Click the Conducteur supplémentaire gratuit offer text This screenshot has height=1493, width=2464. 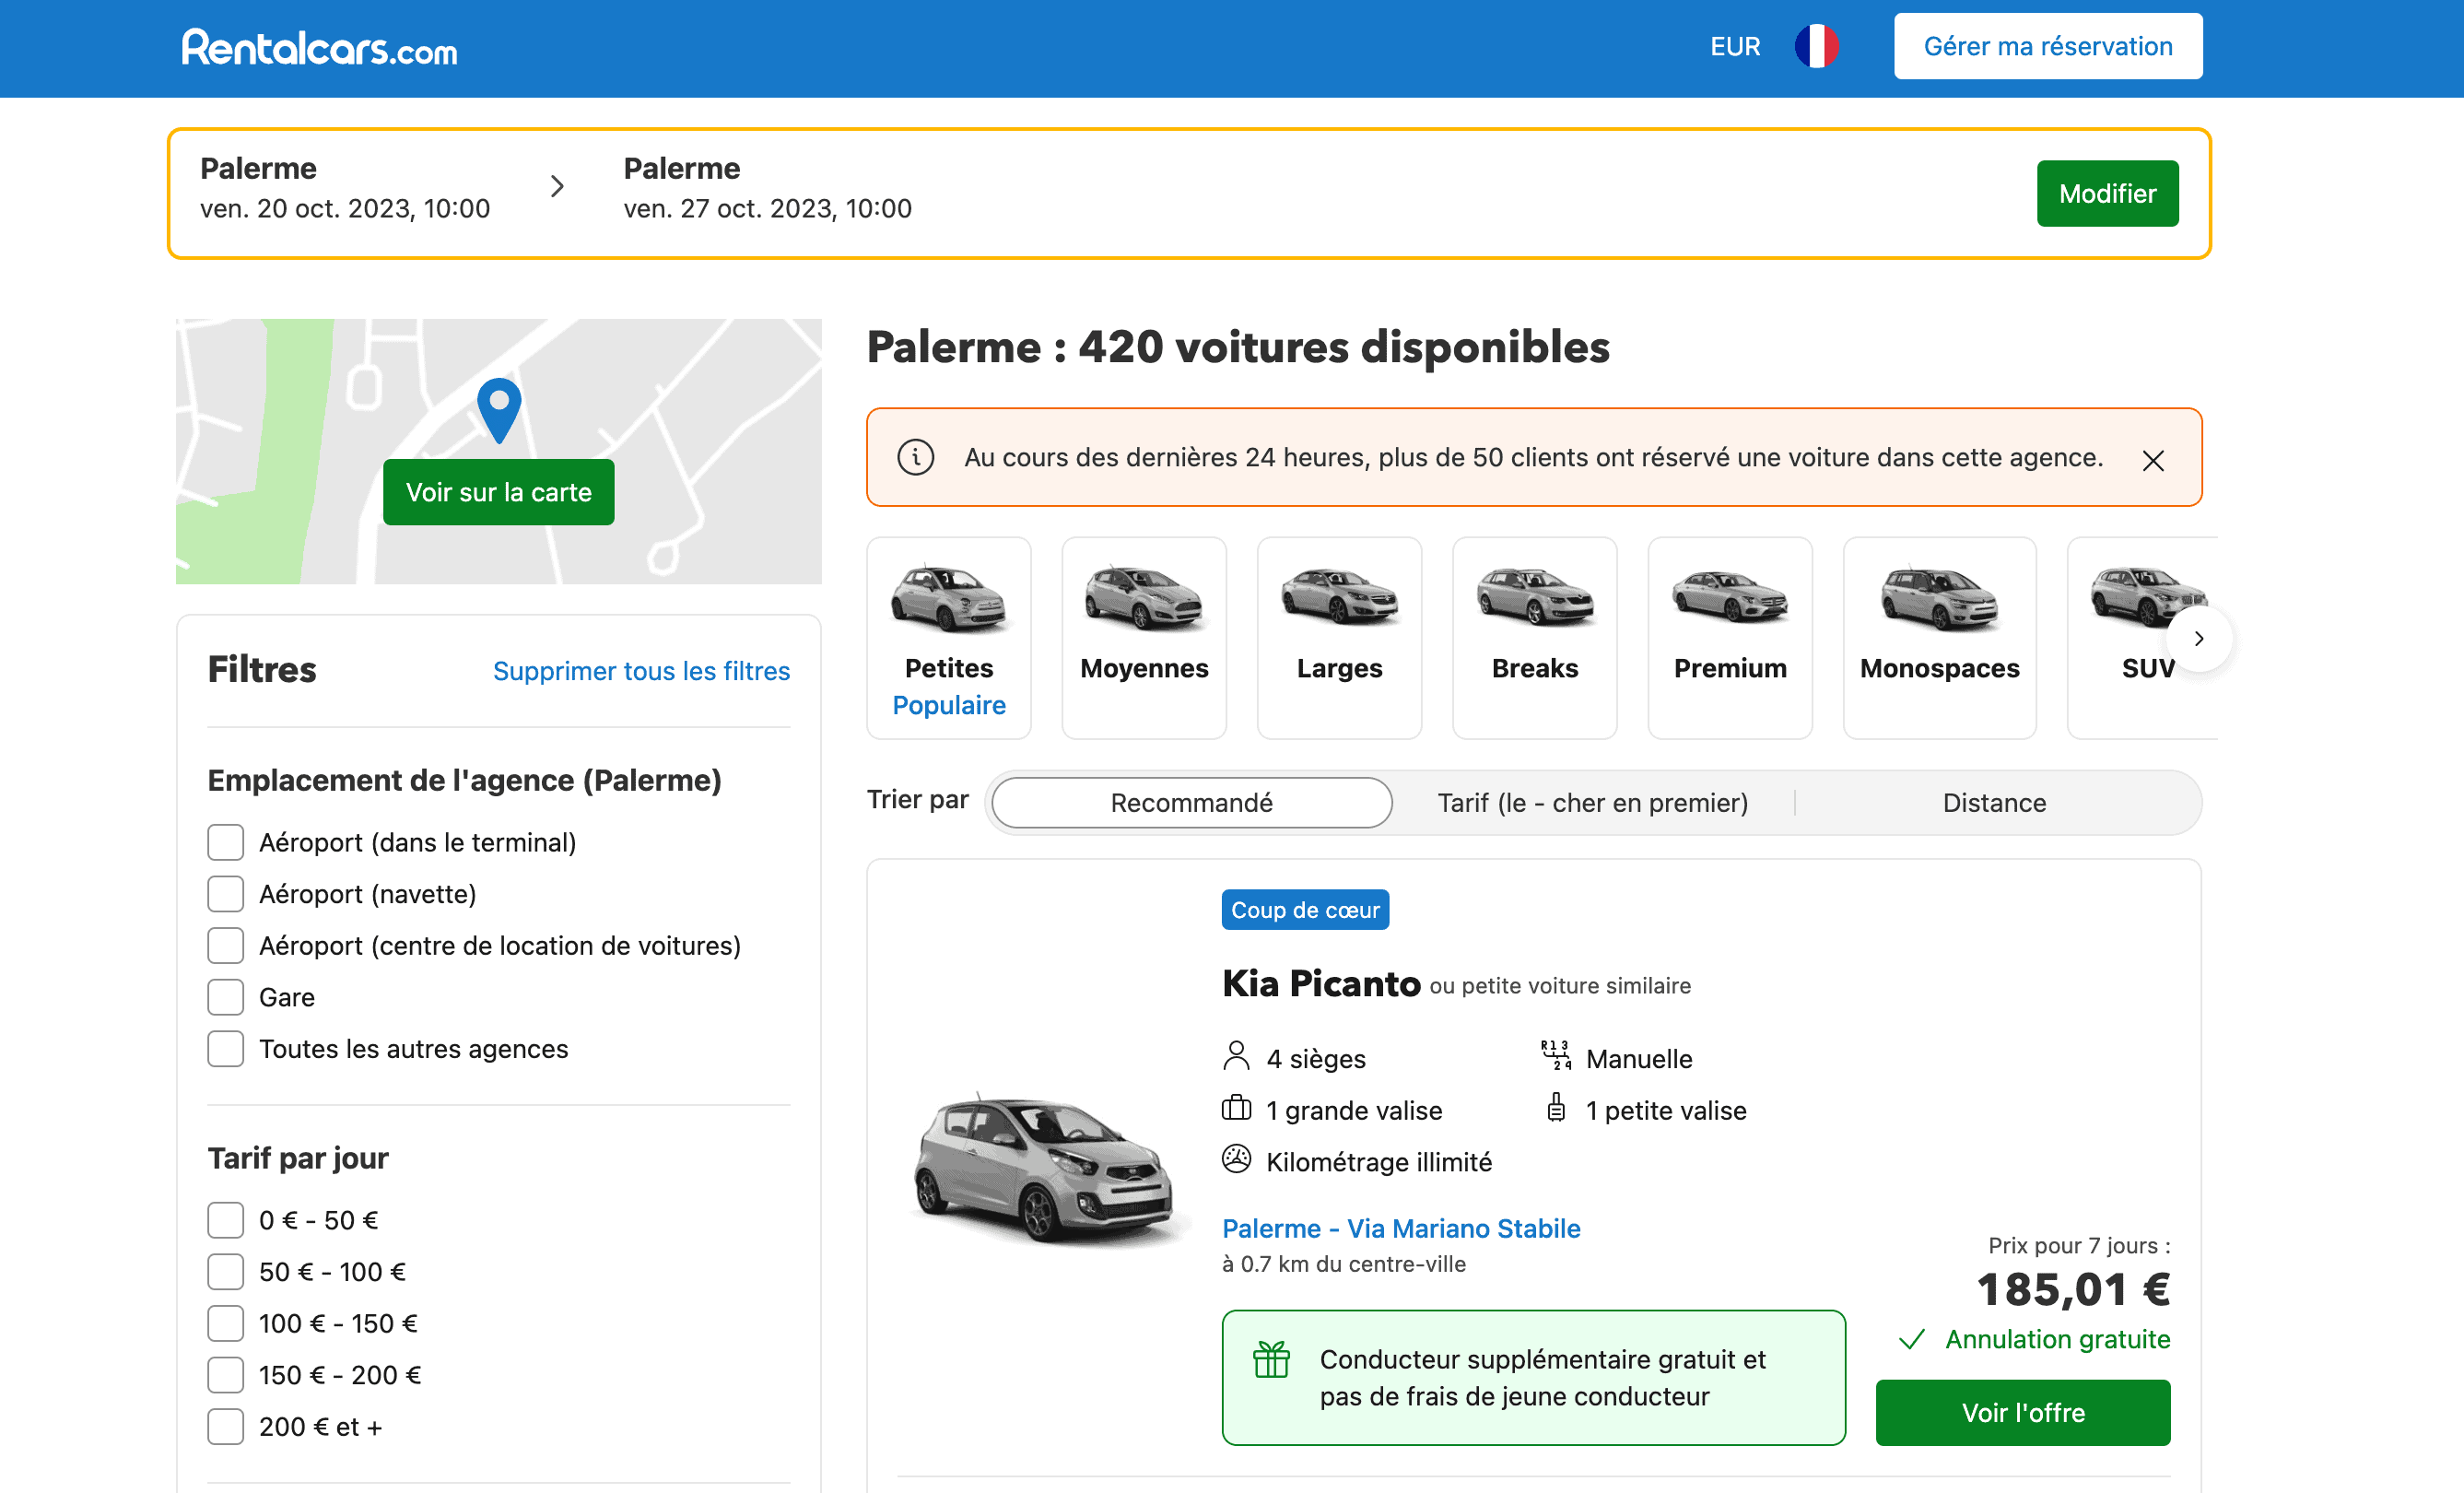(1542, 1377)
